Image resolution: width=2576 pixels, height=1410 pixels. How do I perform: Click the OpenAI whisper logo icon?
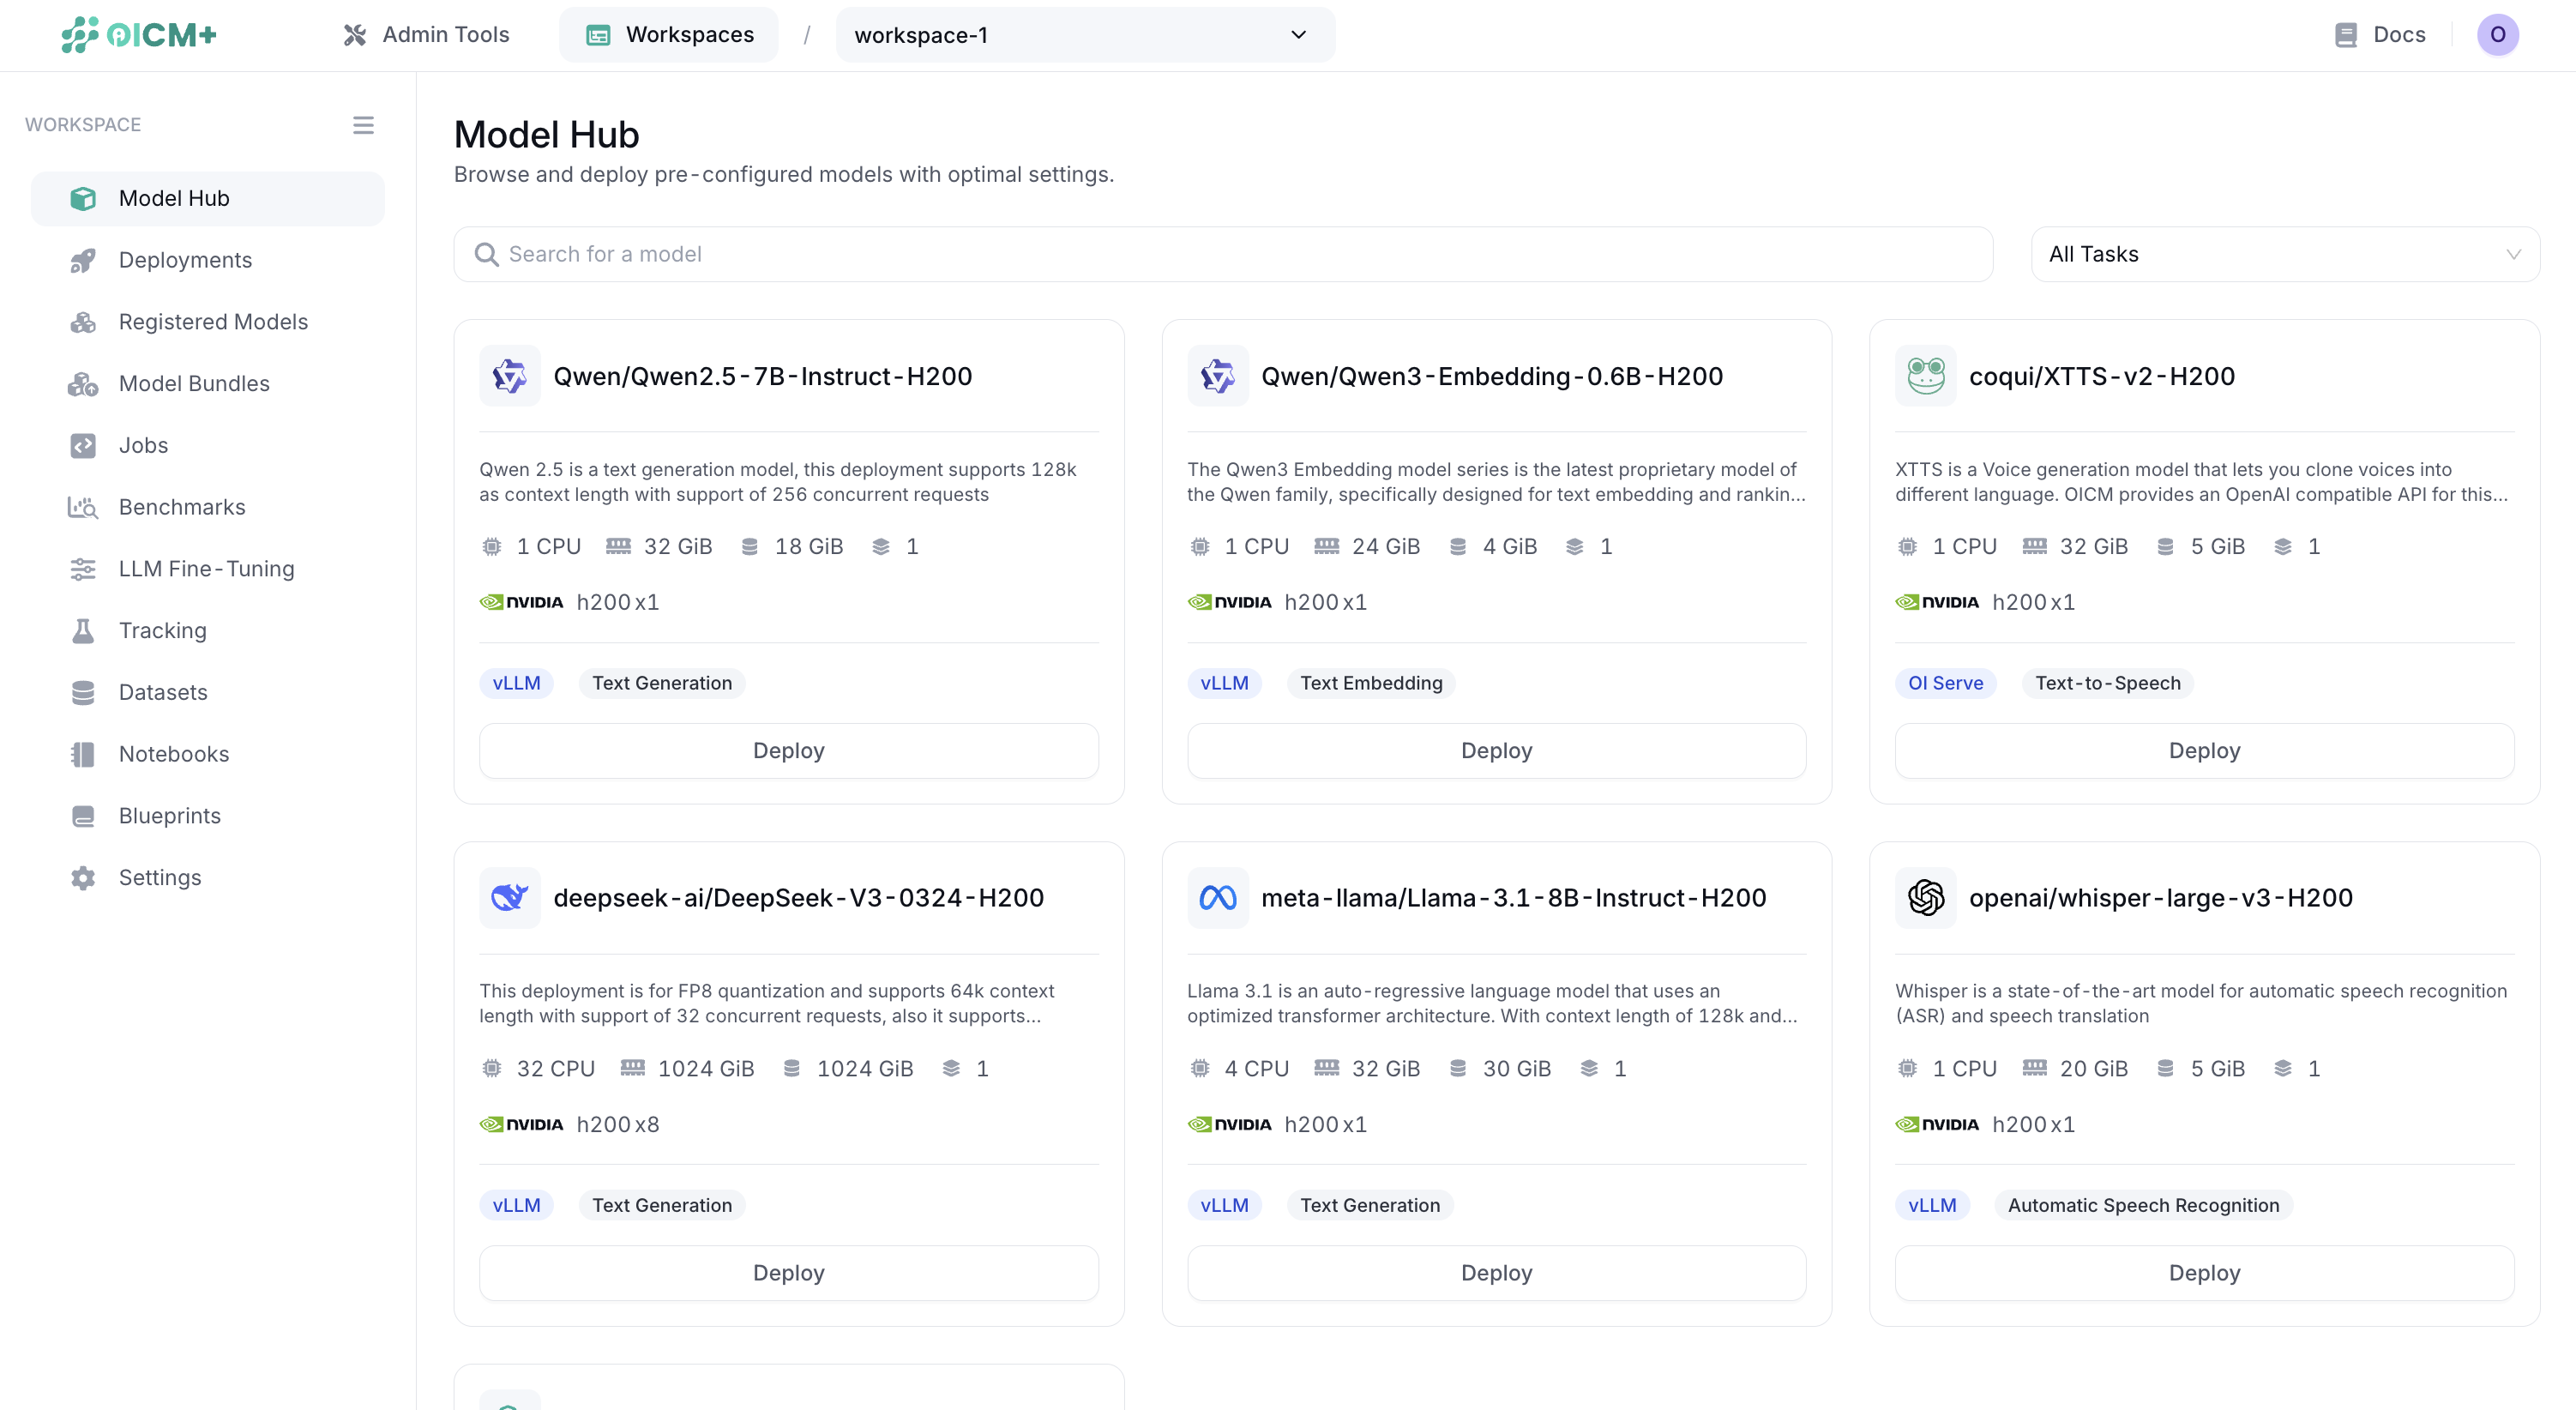[1925, 898]
